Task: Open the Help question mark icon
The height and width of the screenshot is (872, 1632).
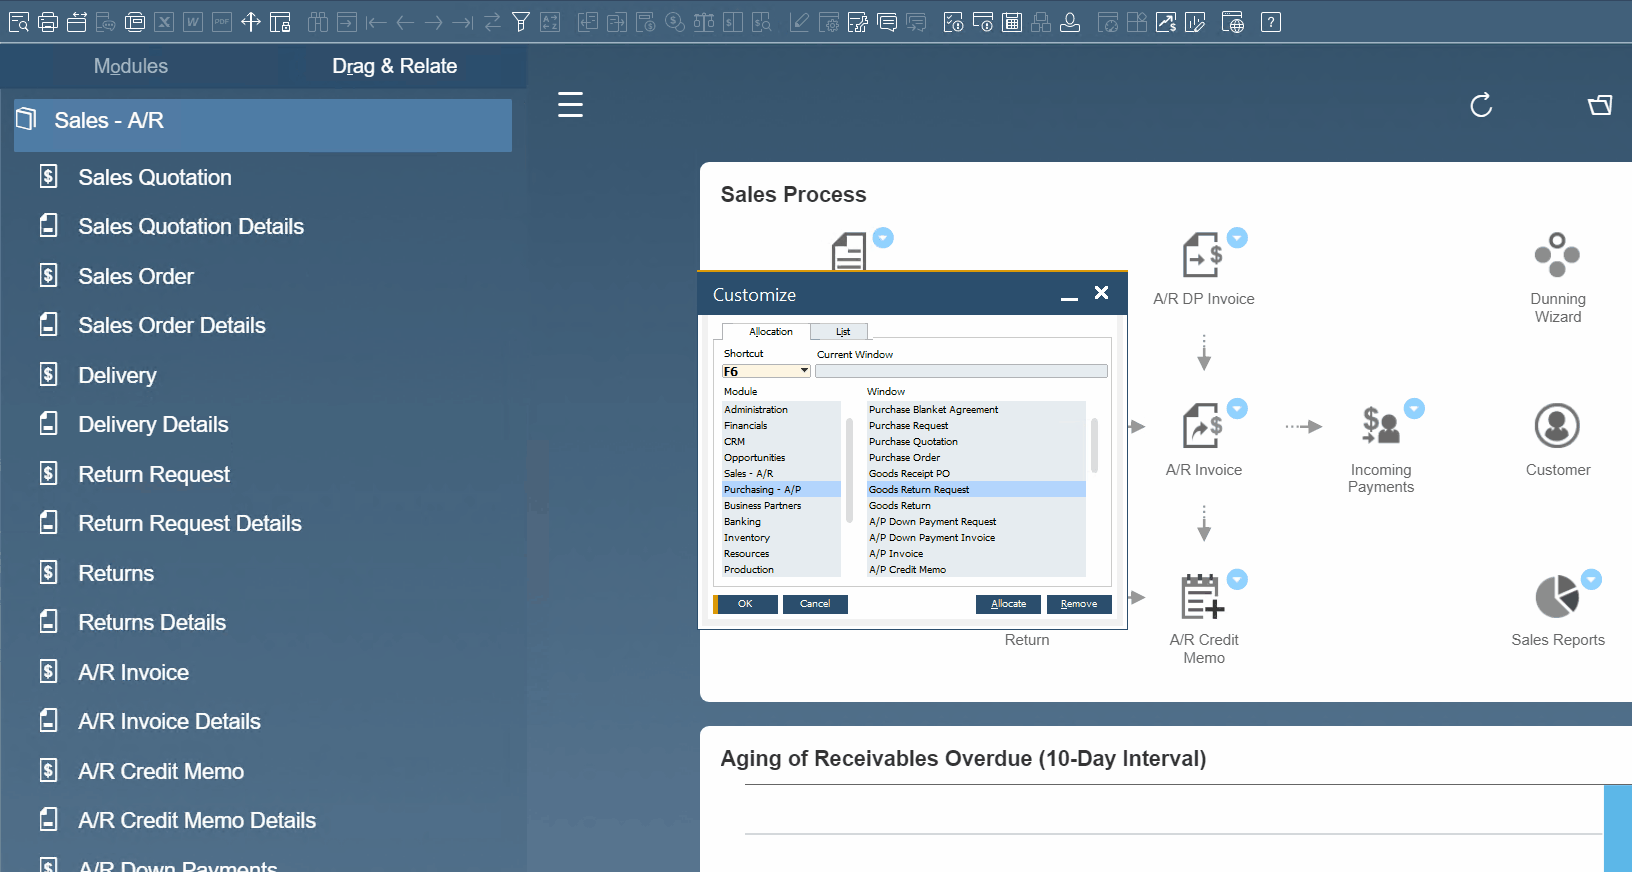Action: (1270, 22)
